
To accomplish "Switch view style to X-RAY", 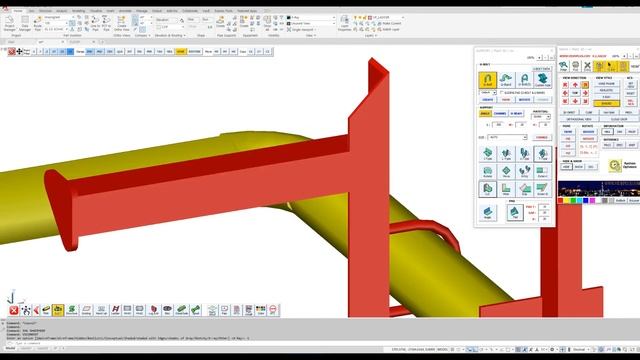I will (607, 97).
